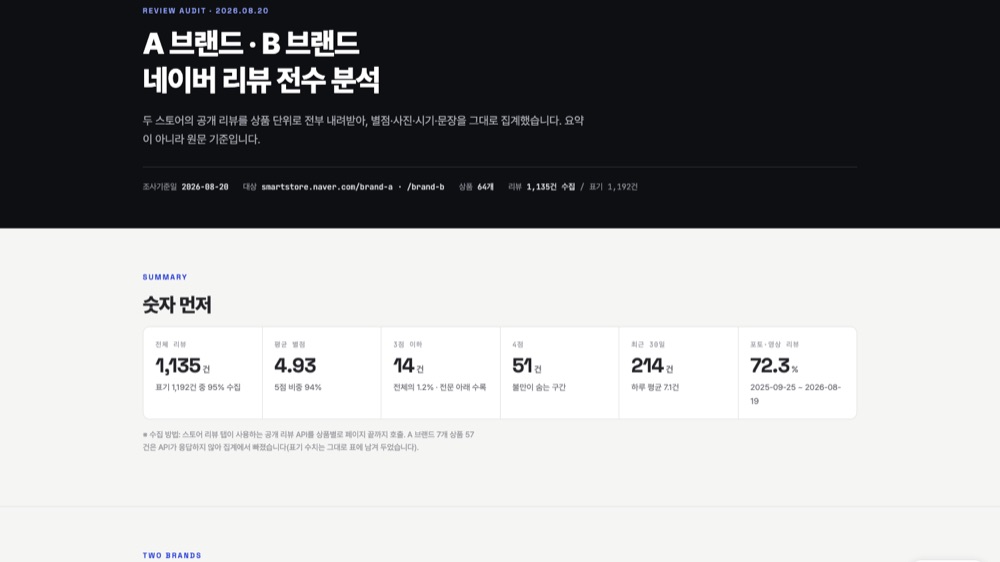Click the '수집 방법' methodology footnote
Image resolution: width=1000 pixels, height=562 pixels.
point(308,441)
